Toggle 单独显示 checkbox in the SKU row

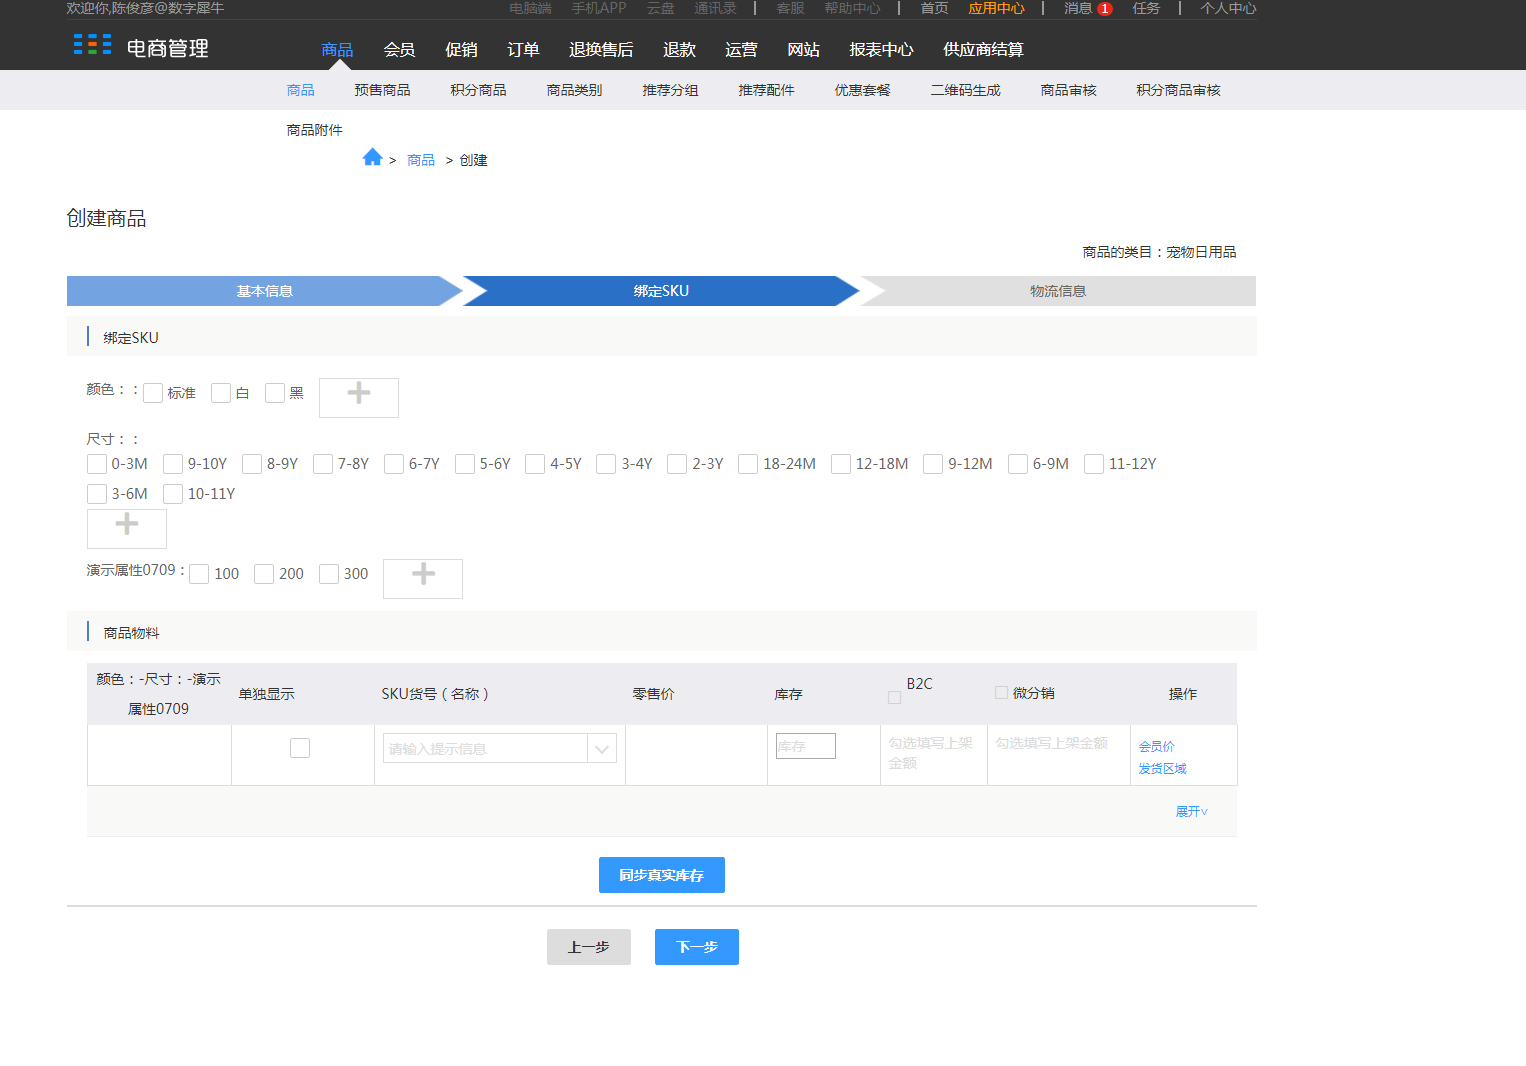click(300, 748)
